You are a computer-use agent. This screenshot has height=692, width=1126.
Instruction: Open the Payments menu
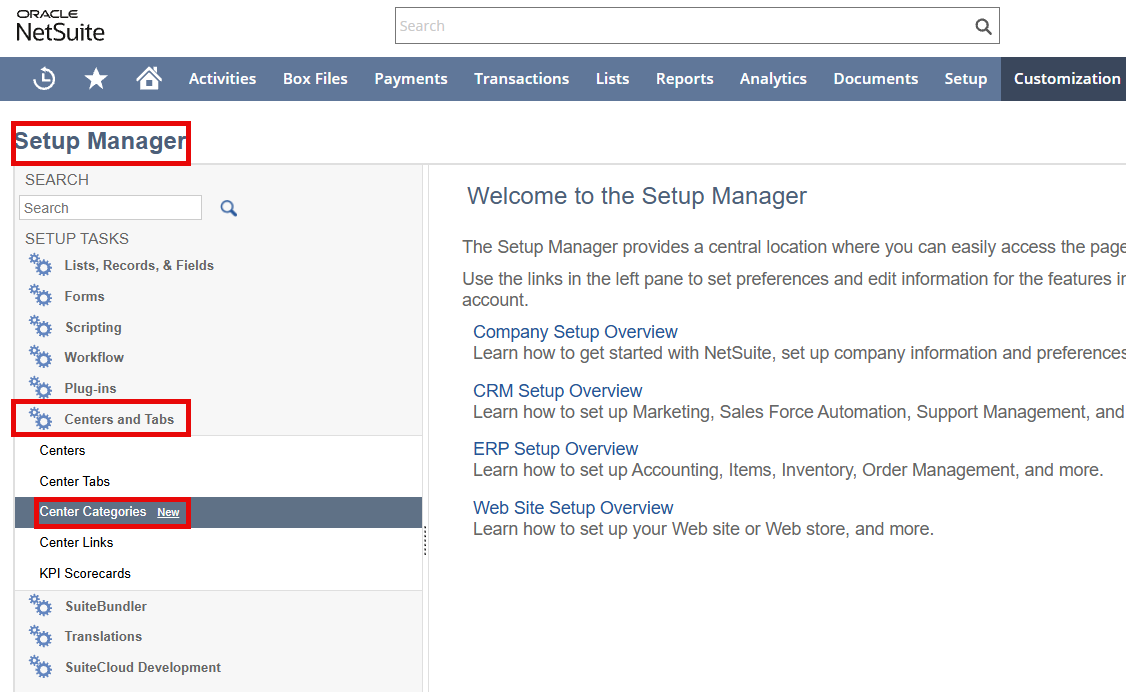(411, 79)
